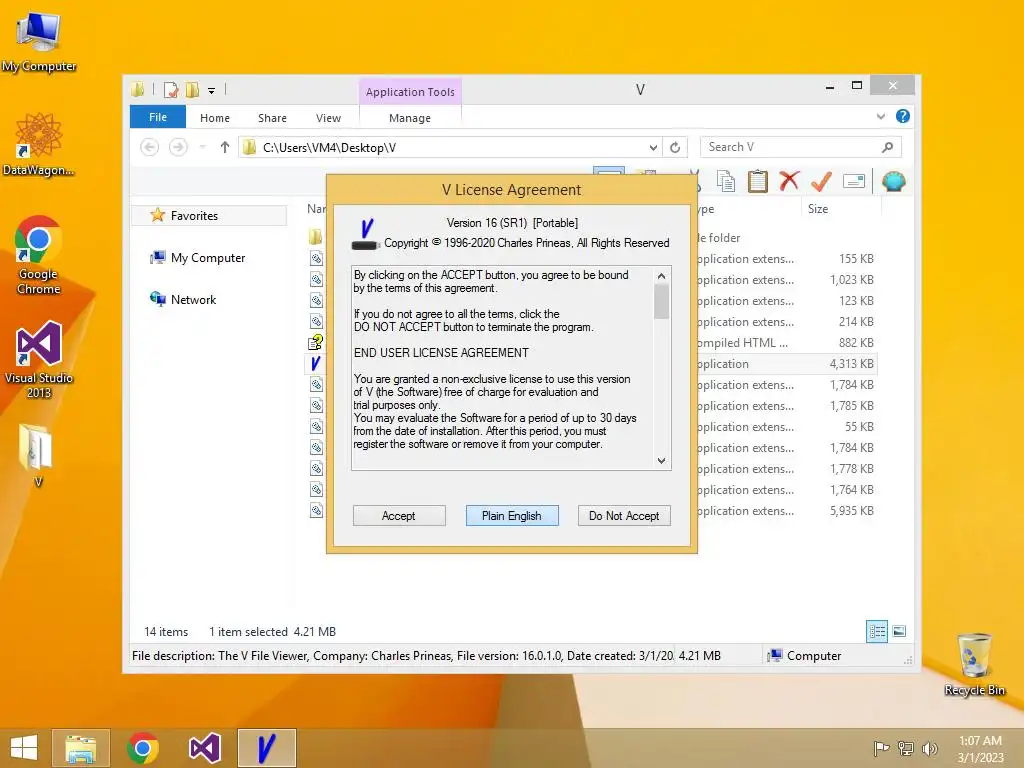Click the Refresh button beside address bar
This screenshot has width=1024, height=768.
click(x=675, y=148)
